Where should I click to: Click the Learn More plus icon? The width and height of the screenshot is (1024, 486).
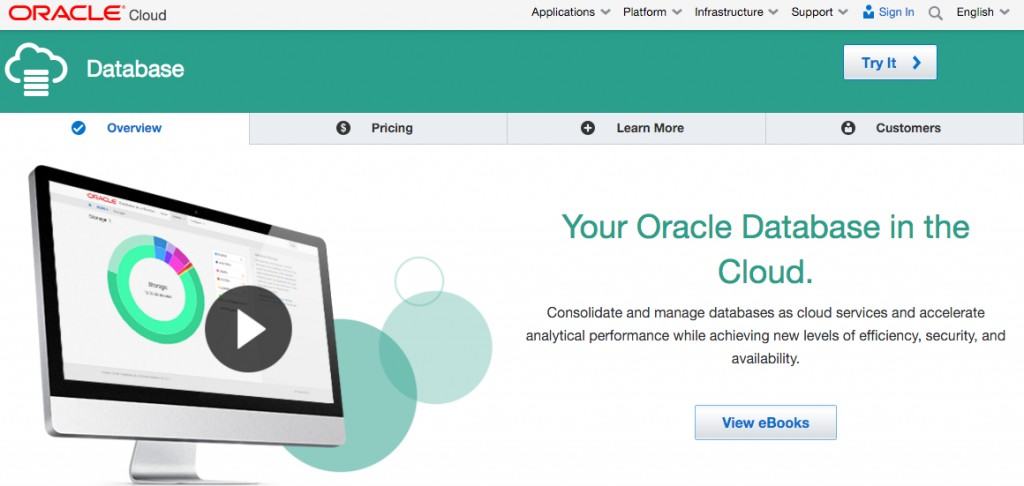(588, 128)
